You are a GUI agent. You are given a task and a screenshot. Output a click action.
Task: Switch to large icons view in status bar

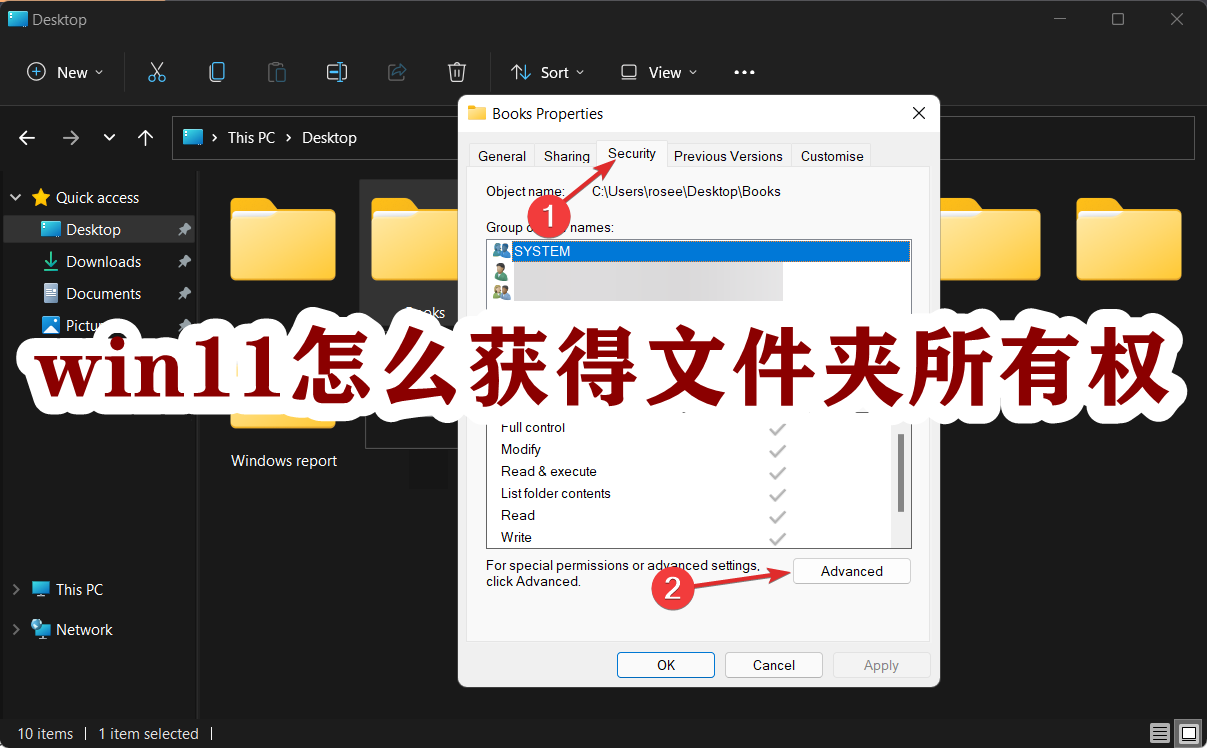[x=1187, y=733]
